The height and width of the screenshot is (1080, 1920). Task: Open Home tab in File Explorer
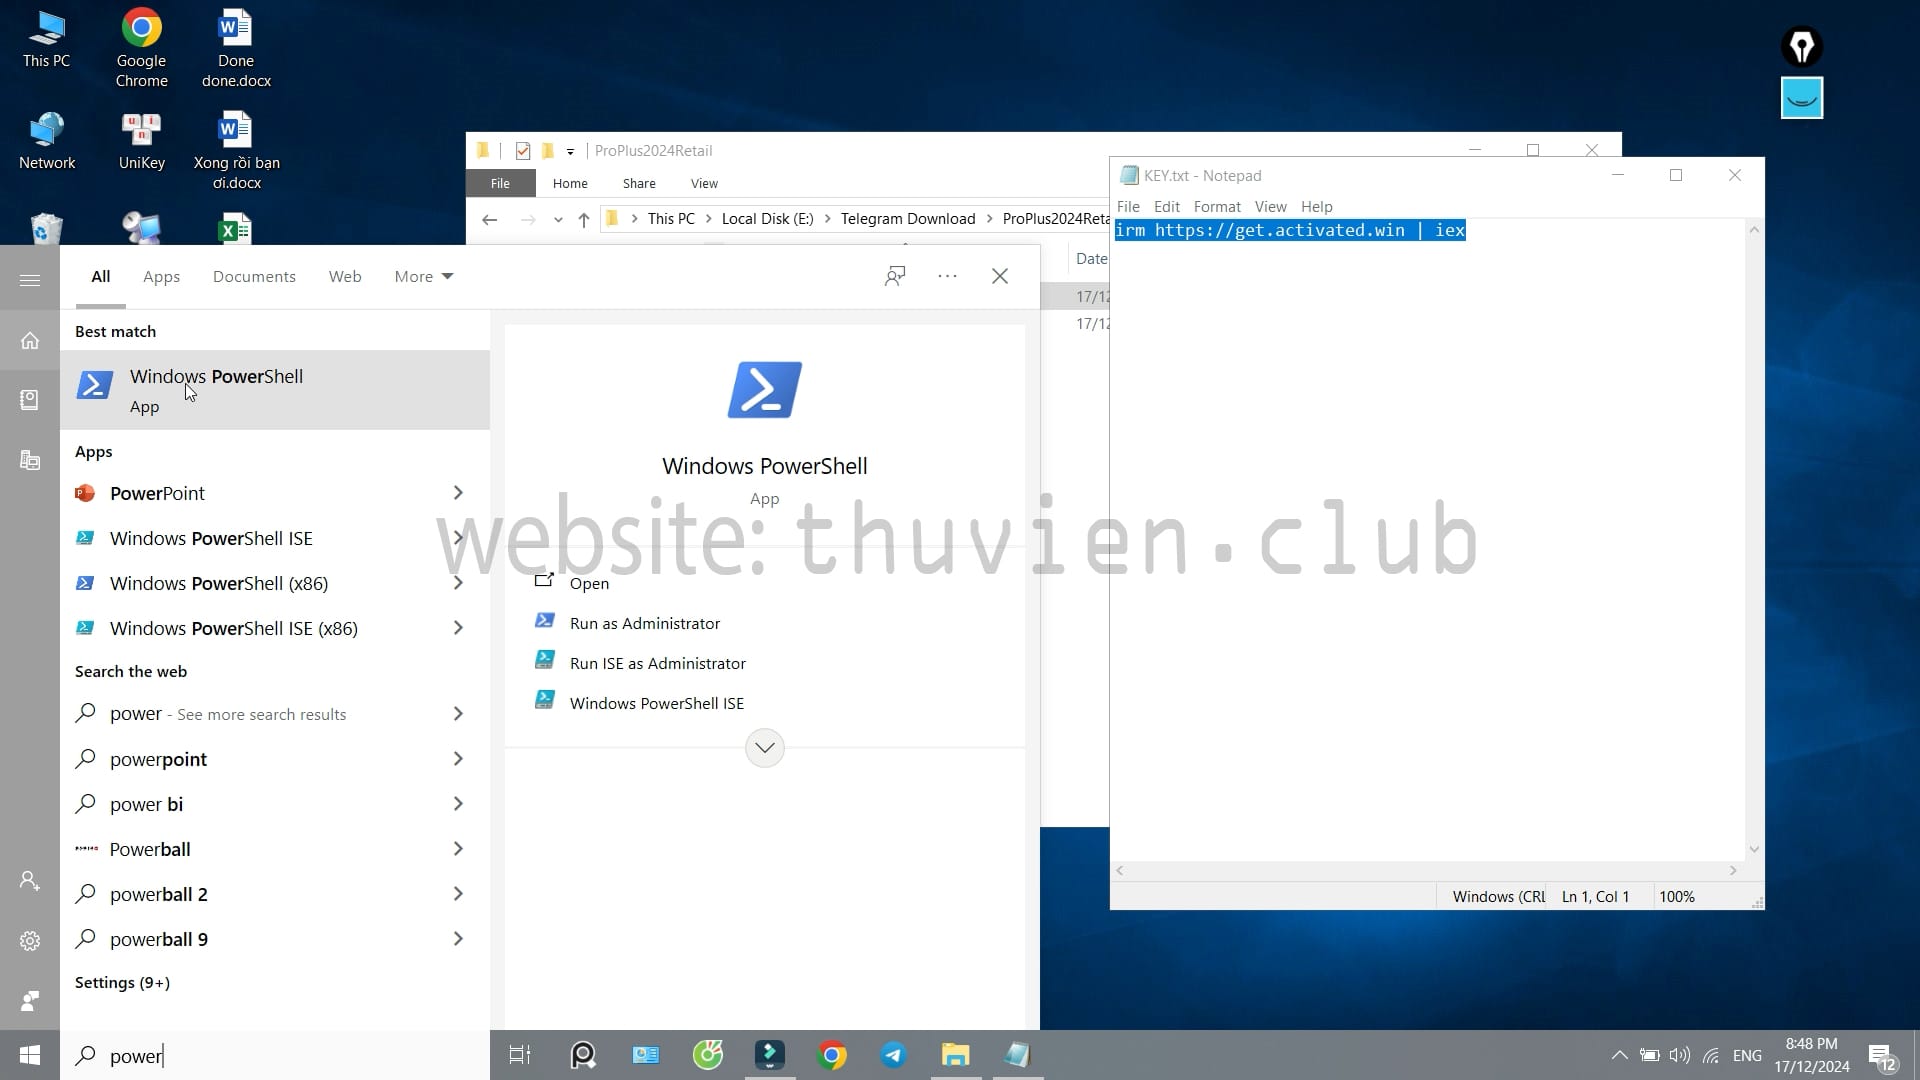point(570,183)
